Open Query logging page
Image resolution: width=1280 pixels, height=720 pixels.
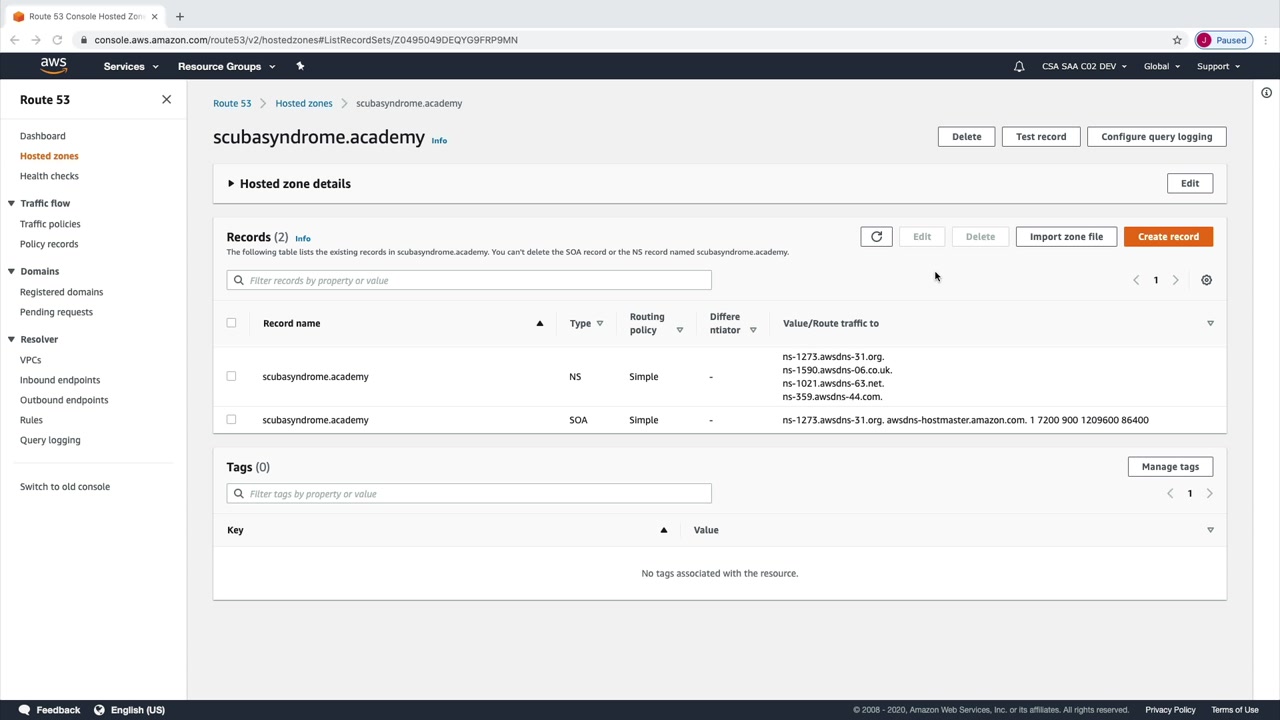pyautogui.click(x=50, y=440)
